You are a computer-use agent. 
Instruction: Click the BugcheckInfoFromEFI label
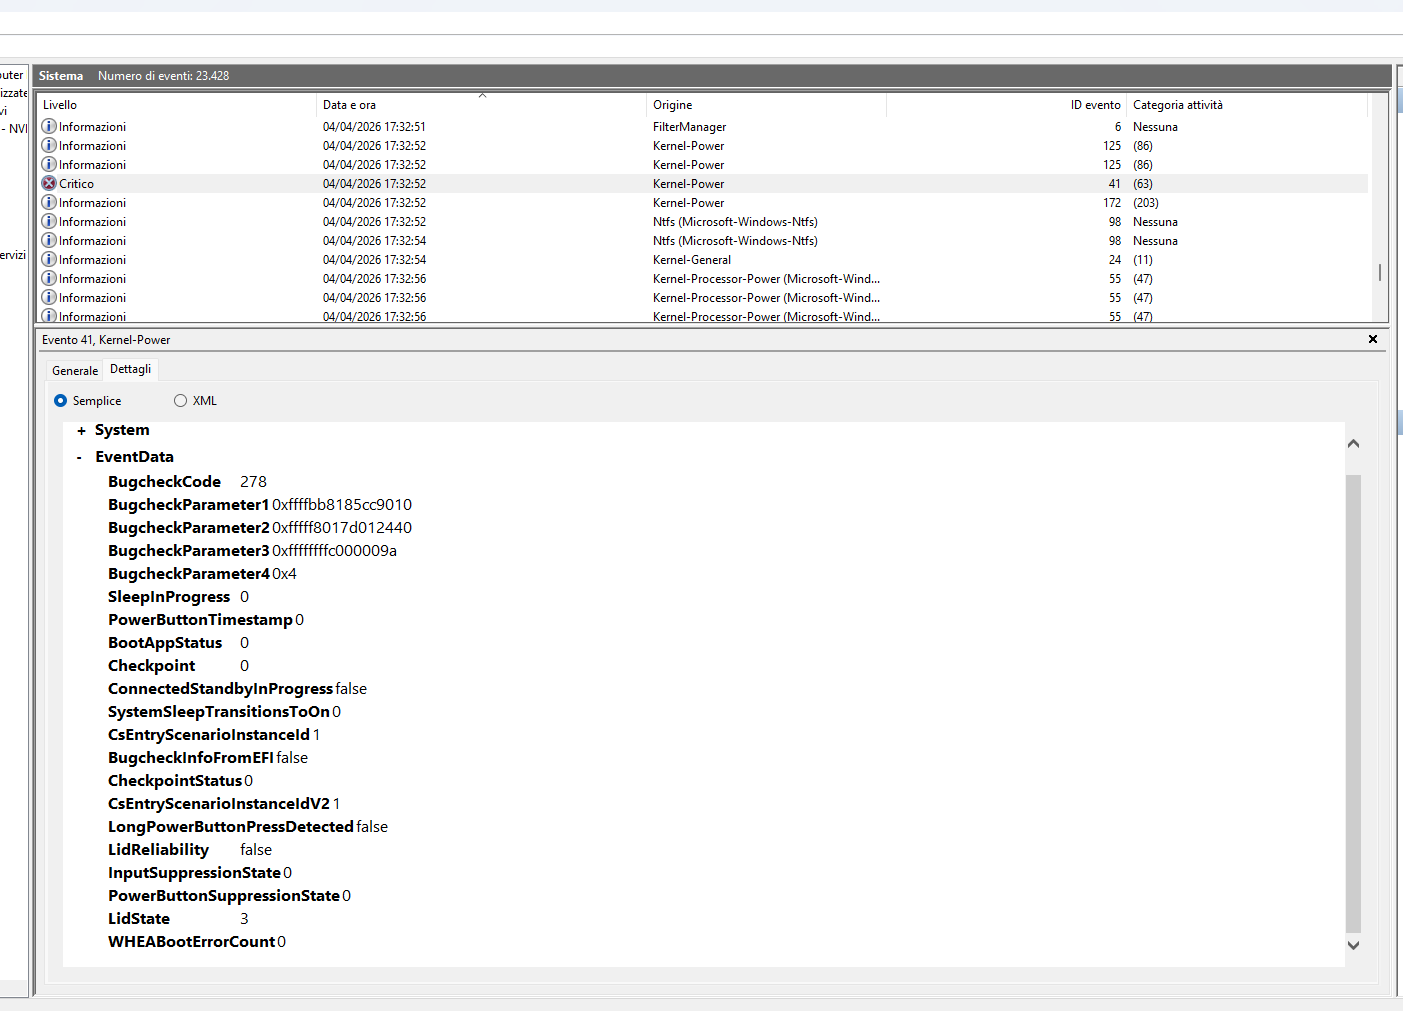191,758
